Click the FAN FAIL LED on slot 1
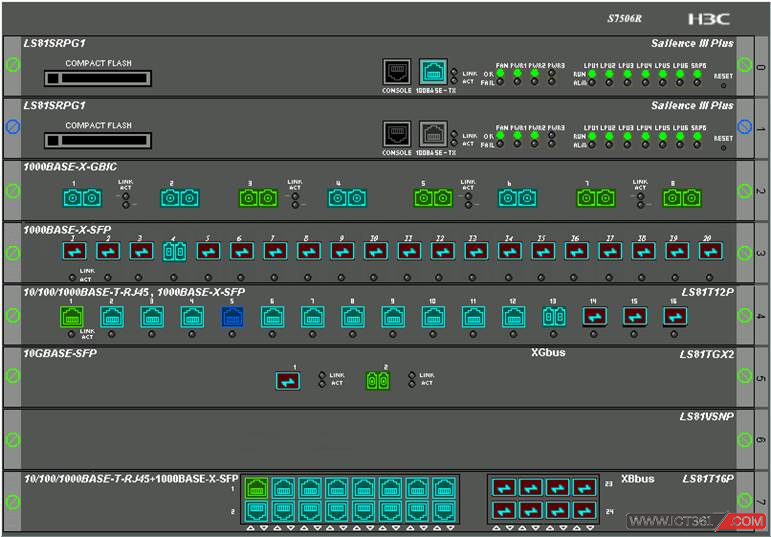The height and width of the screenshot is (537, 771). point(500,144)
